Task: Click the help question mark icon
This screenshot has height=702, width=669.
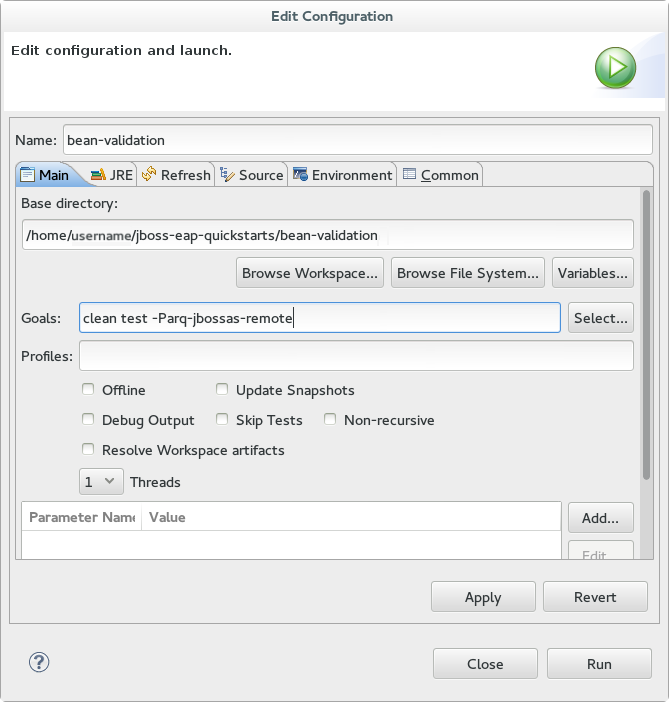Action: tap(39, 662)
